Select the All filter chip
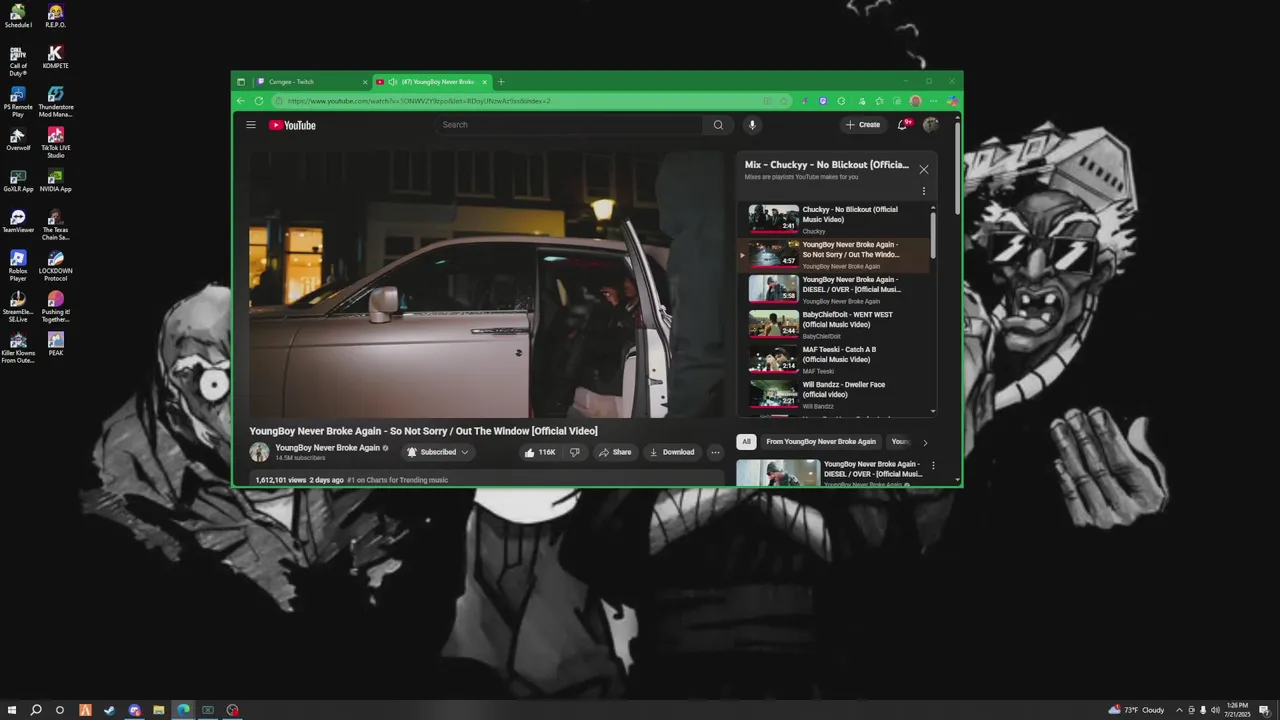The height and width of the screenshot is (720, 1280). (746, 441)
